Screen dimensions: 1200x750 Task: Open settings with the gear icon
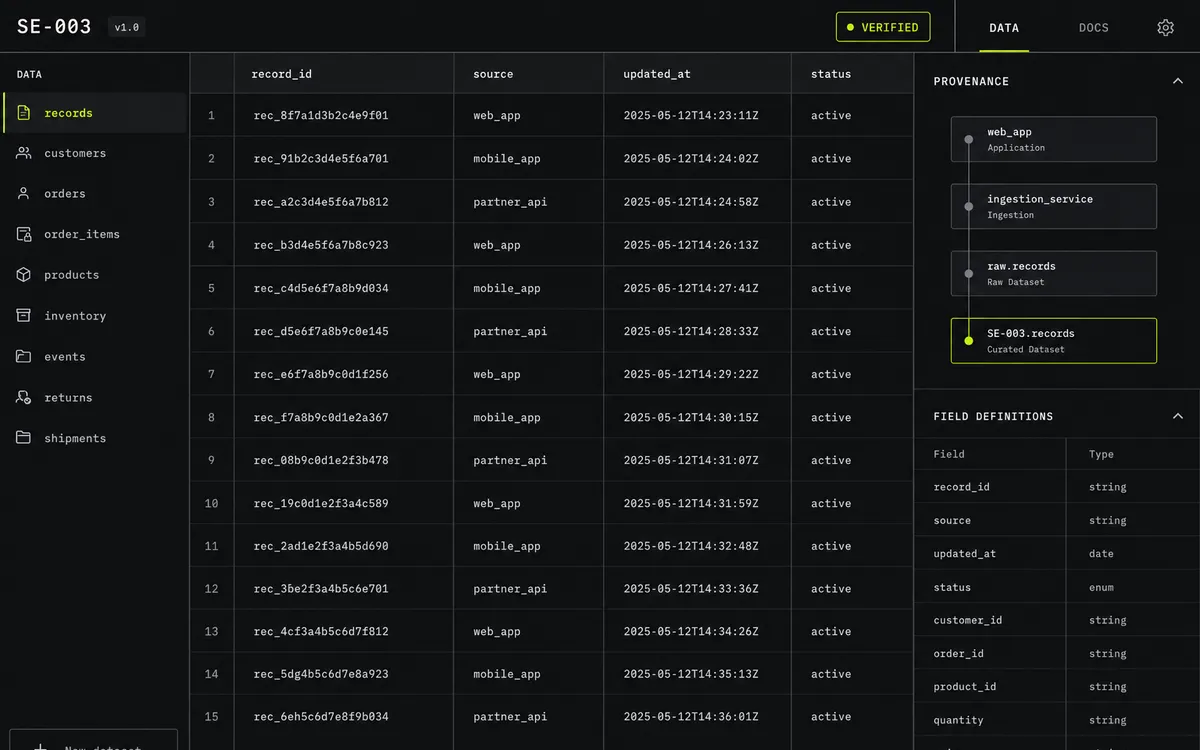[x=1165, y=27]
